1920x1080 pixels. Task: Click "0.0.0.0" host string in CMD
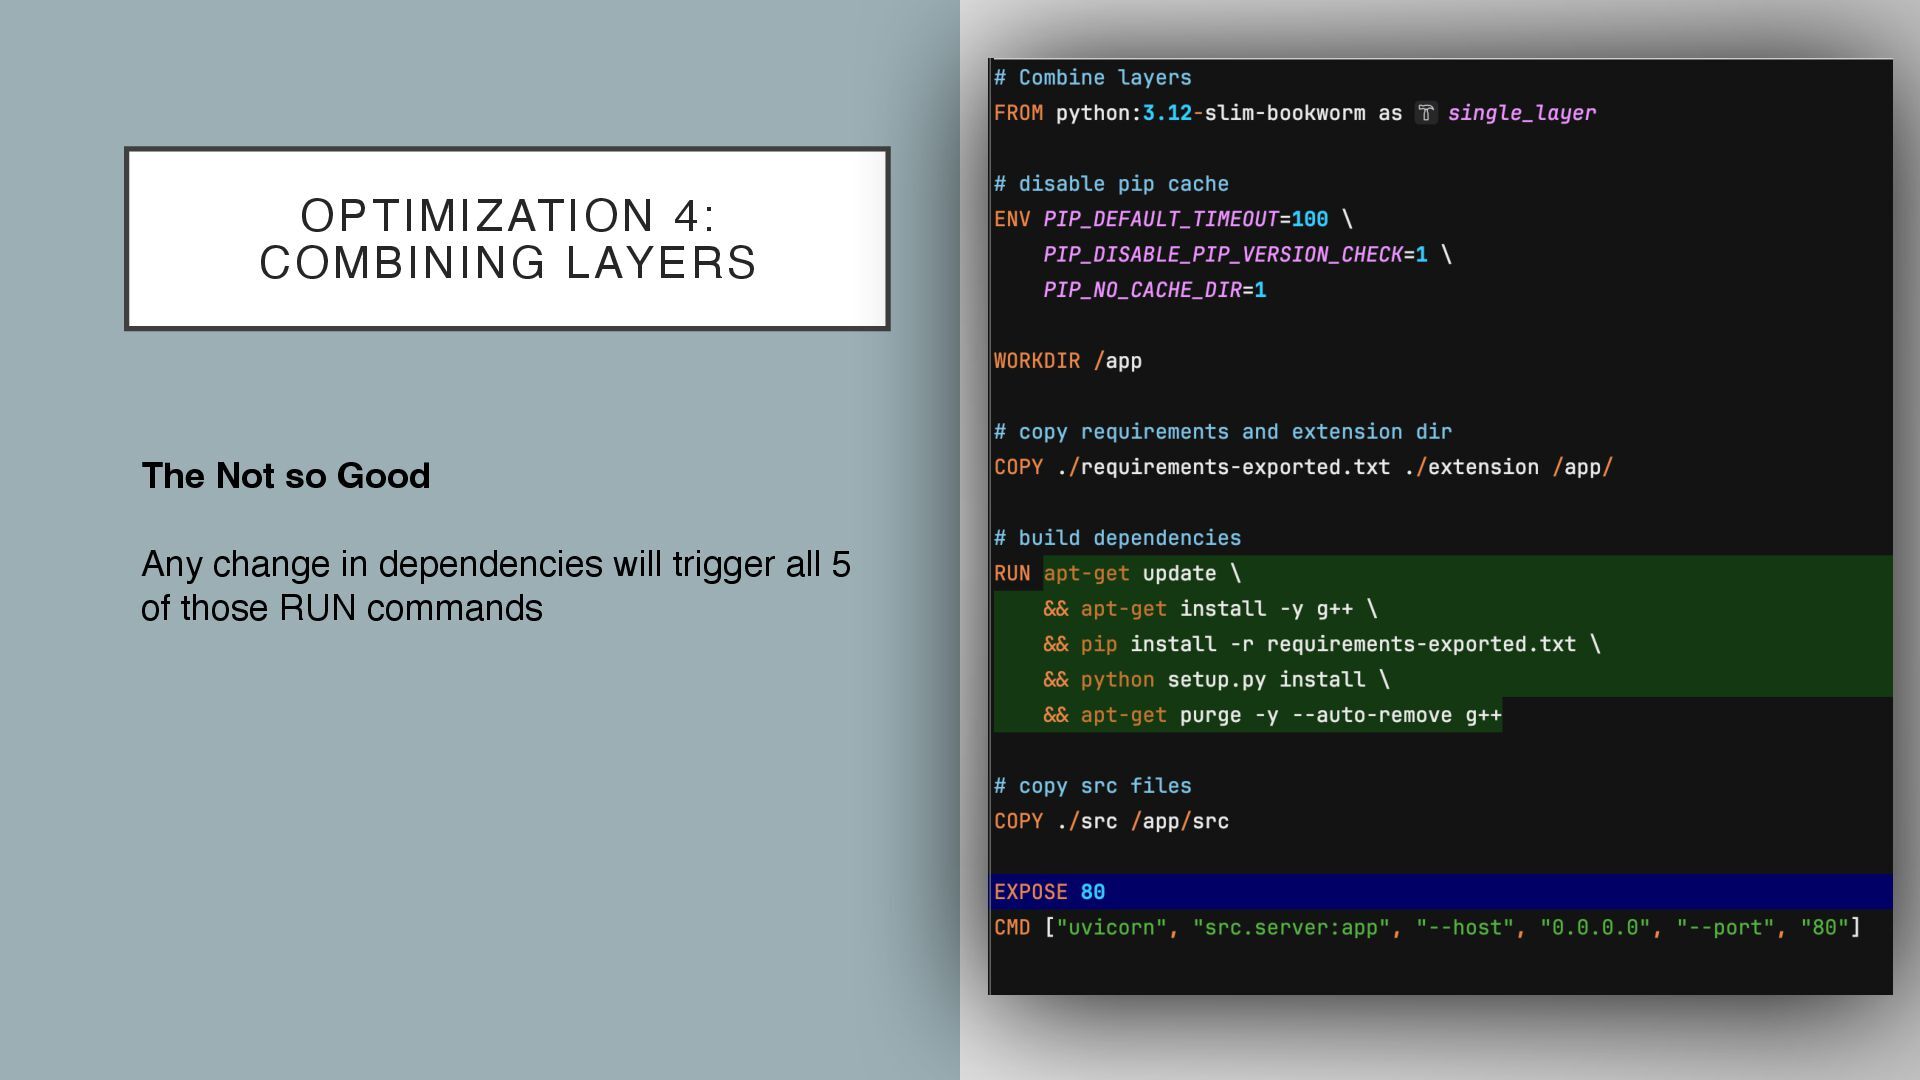tap(1595, 928)
